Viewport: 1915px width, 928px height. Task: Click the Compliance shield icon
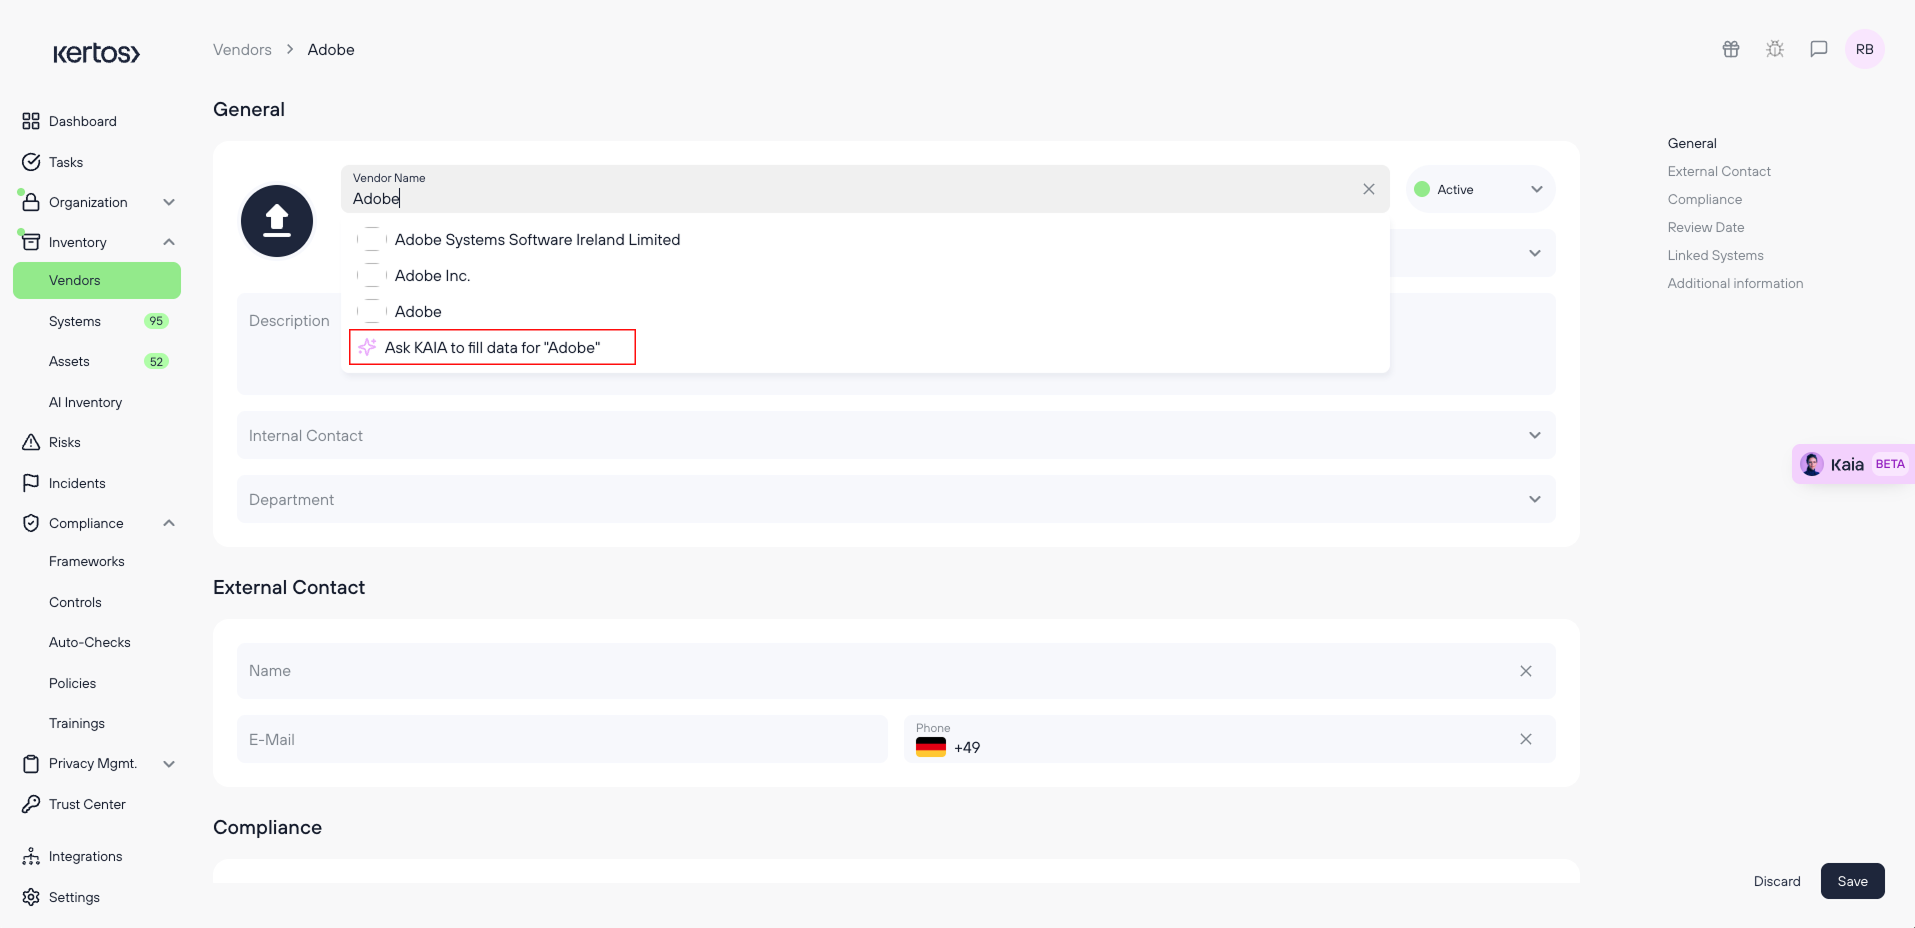pos(31,523)
